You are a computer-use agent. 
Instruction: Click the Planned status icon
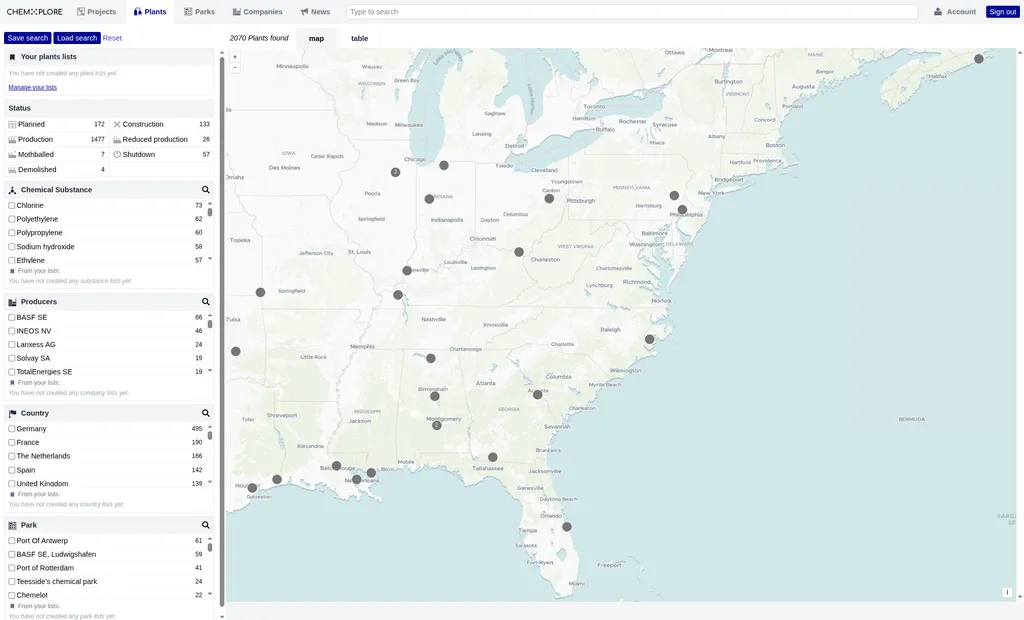click(12, 124)
